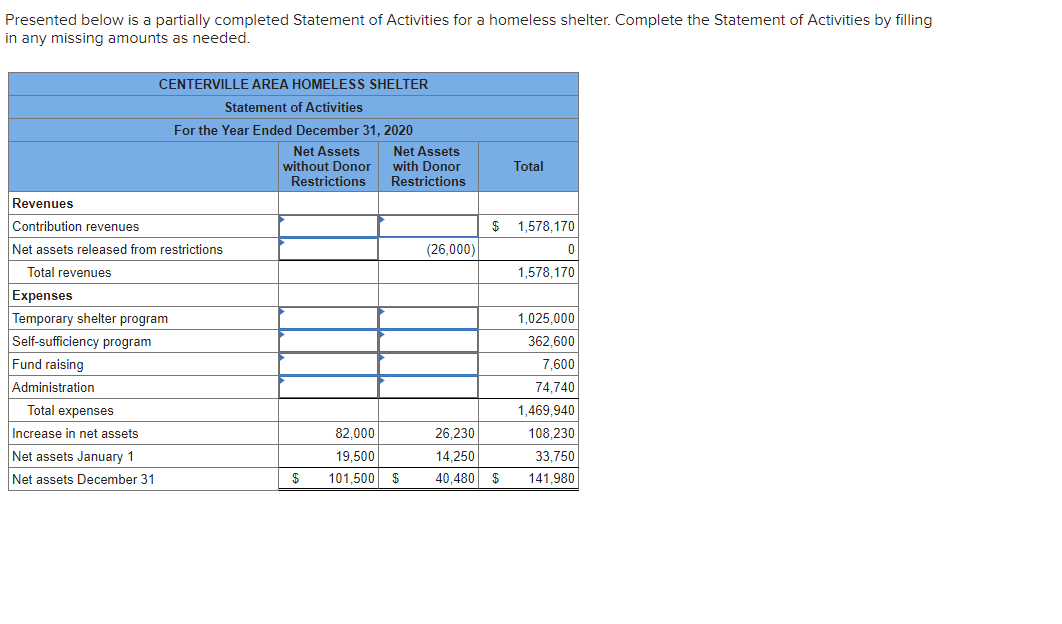Image resolution: width=1062 pixels, height=624 pixels.
Task: Select Self-sufficiency program with donor restrictions input
Action: pyautogui.click(x=429, y=341)
